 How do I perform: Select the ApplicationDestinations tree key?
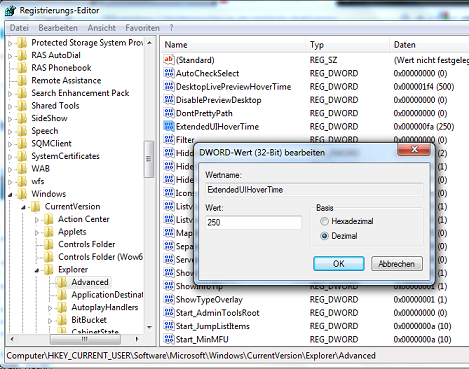pos(107,295)
